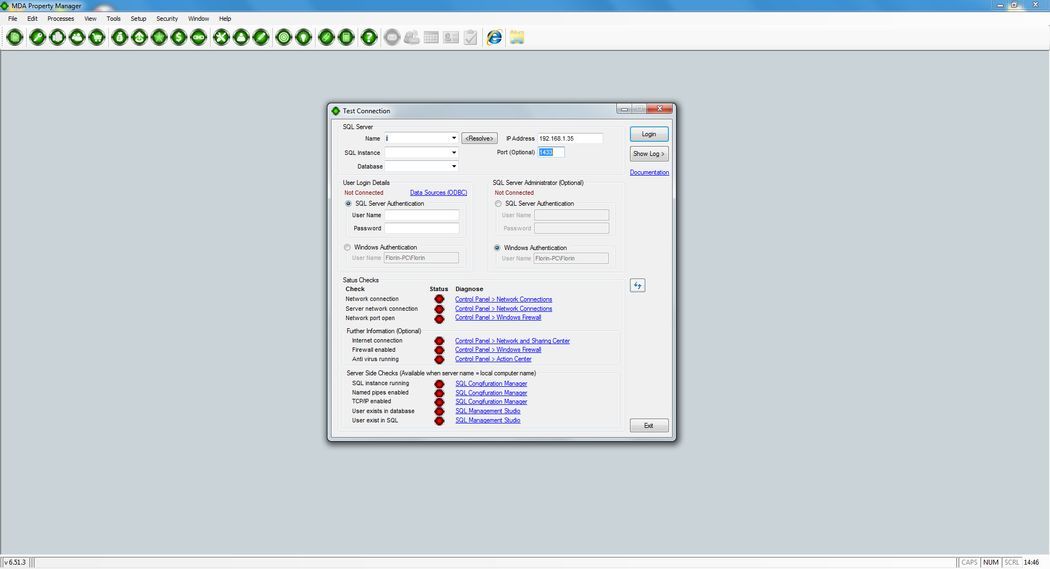The image size is (1050, 569).
Task: Click the Resolve button
Action: [479, 139]
